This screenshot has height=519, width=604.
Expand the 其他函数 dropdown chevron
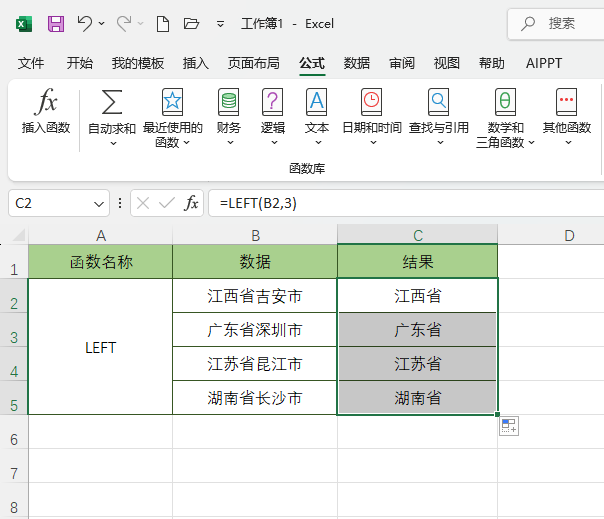pos(568,143)
